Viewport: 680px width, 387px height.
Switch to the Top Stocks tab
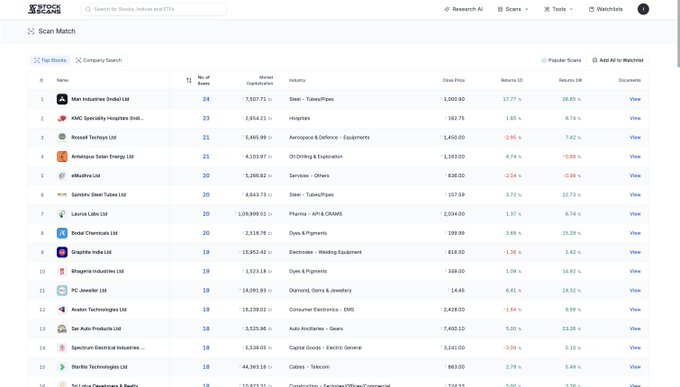(50, 60)
